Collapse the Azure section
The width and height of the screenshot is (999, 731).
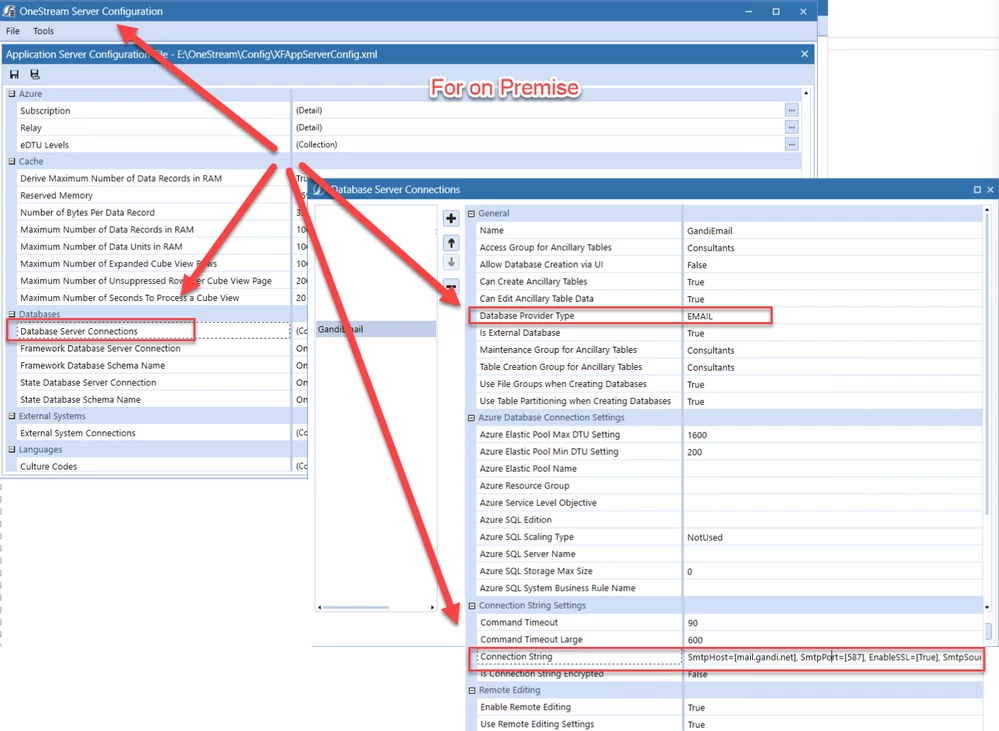(11, 94)
